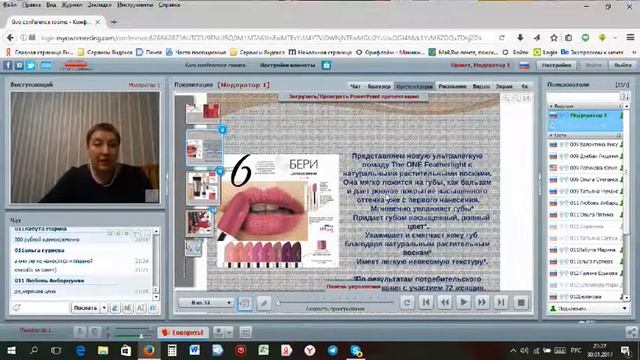The height and width of the screenshot is (360, 640).
Task: Click the users sort button
Action: (x=625, y=97)
